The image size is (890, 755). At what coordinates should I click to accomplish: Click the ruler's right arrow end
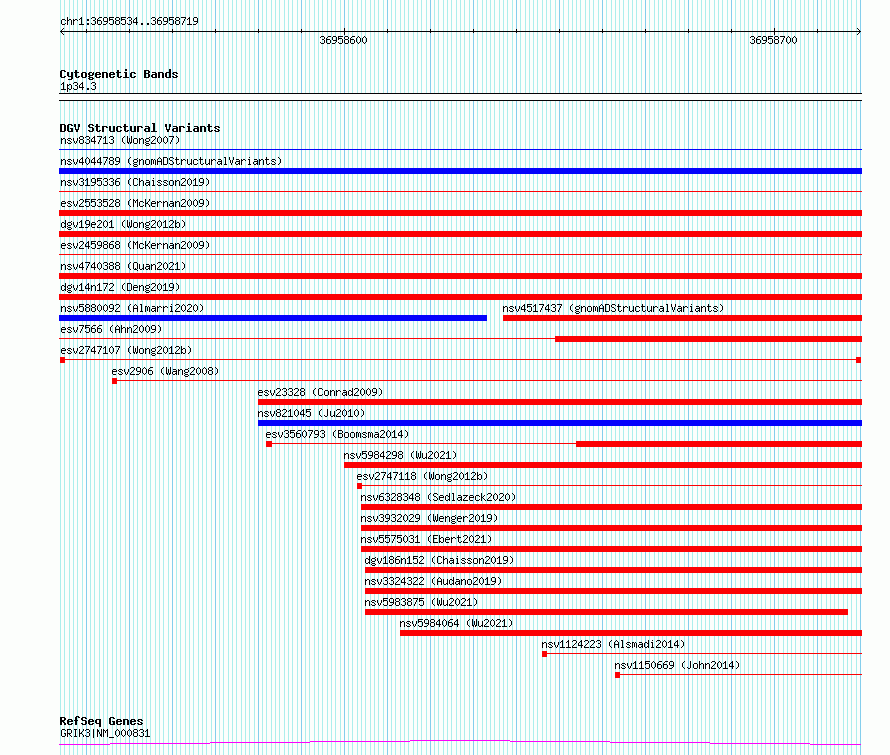859,31
